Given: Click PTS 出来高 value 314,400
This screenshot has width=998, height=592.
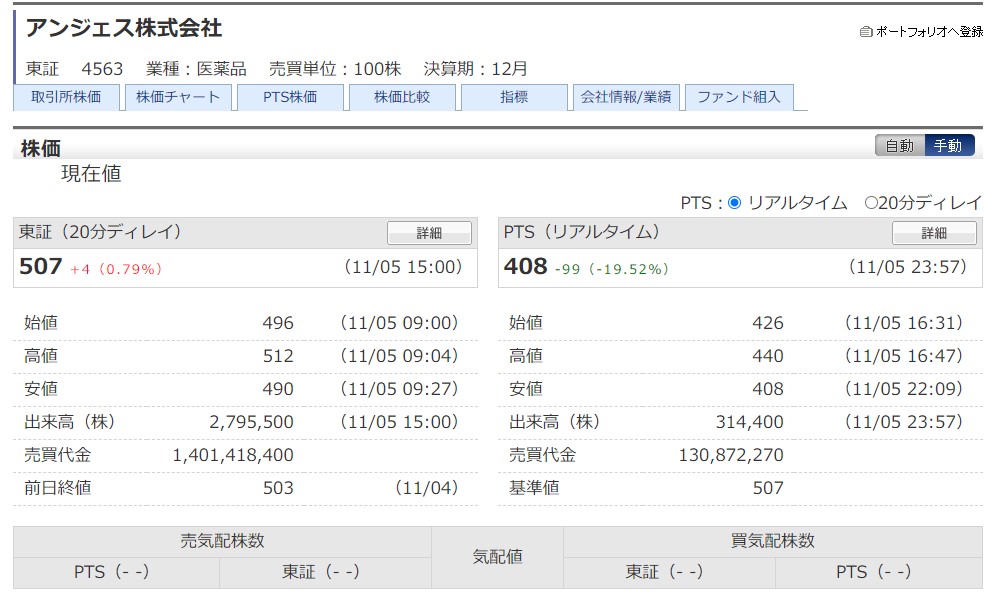Looking at the screenshot, I should click(x=750, y=422).
